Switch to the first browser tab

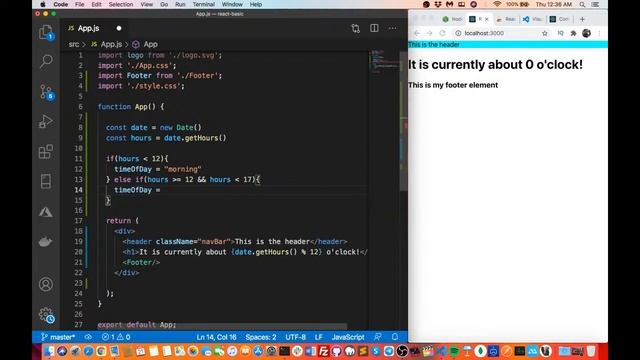coord(452,19)
